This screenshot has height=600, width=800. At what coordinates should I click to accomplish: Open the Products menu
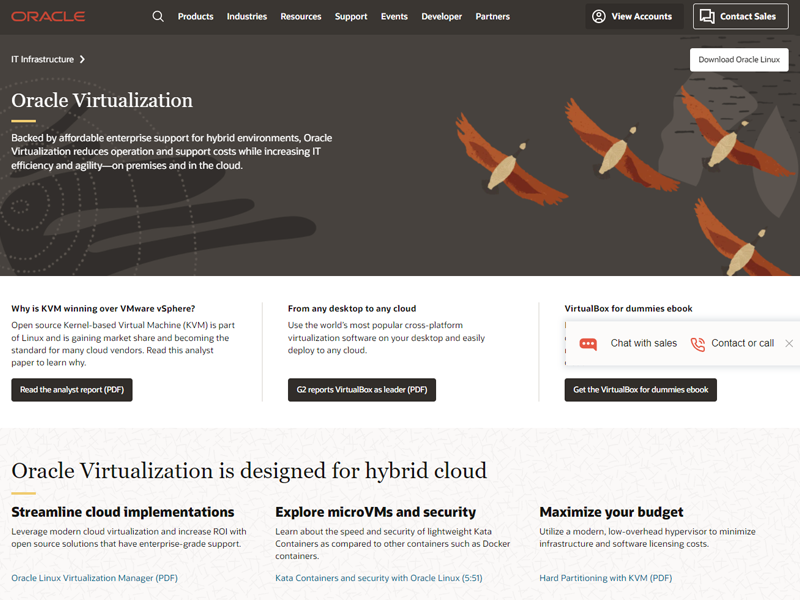coord(195,17)
